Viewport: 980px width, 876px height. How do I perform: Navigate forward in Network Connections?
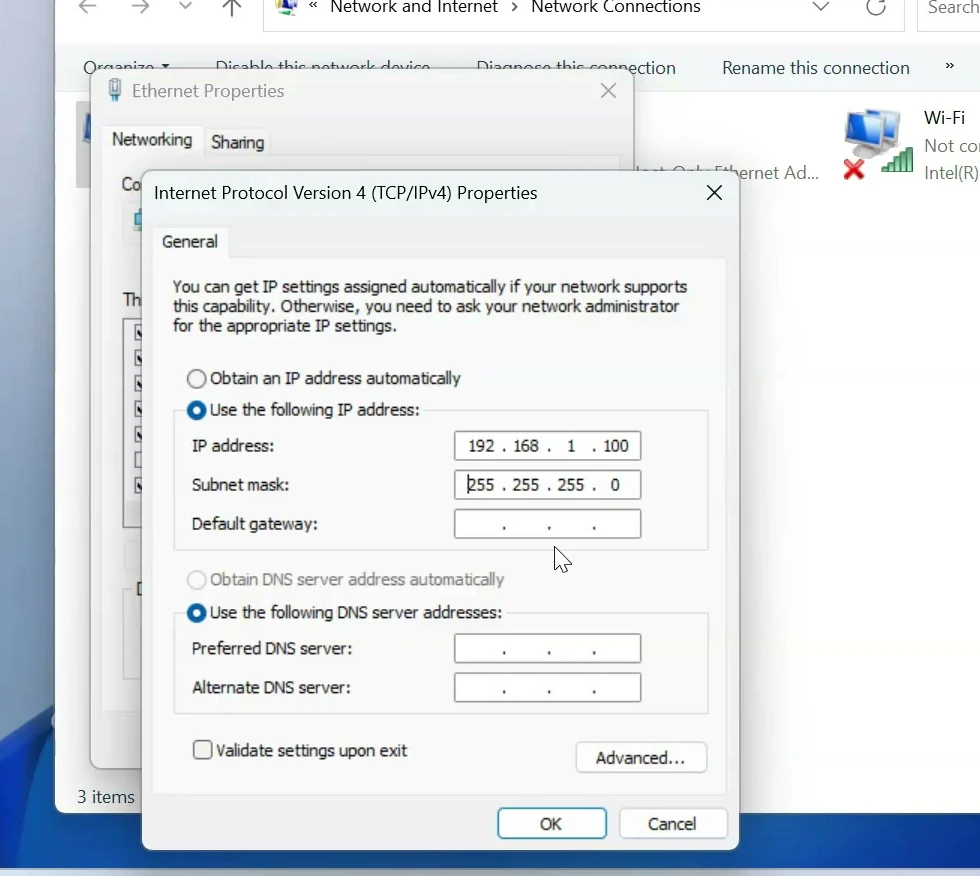pyautogui.click(x=141, y=7)
